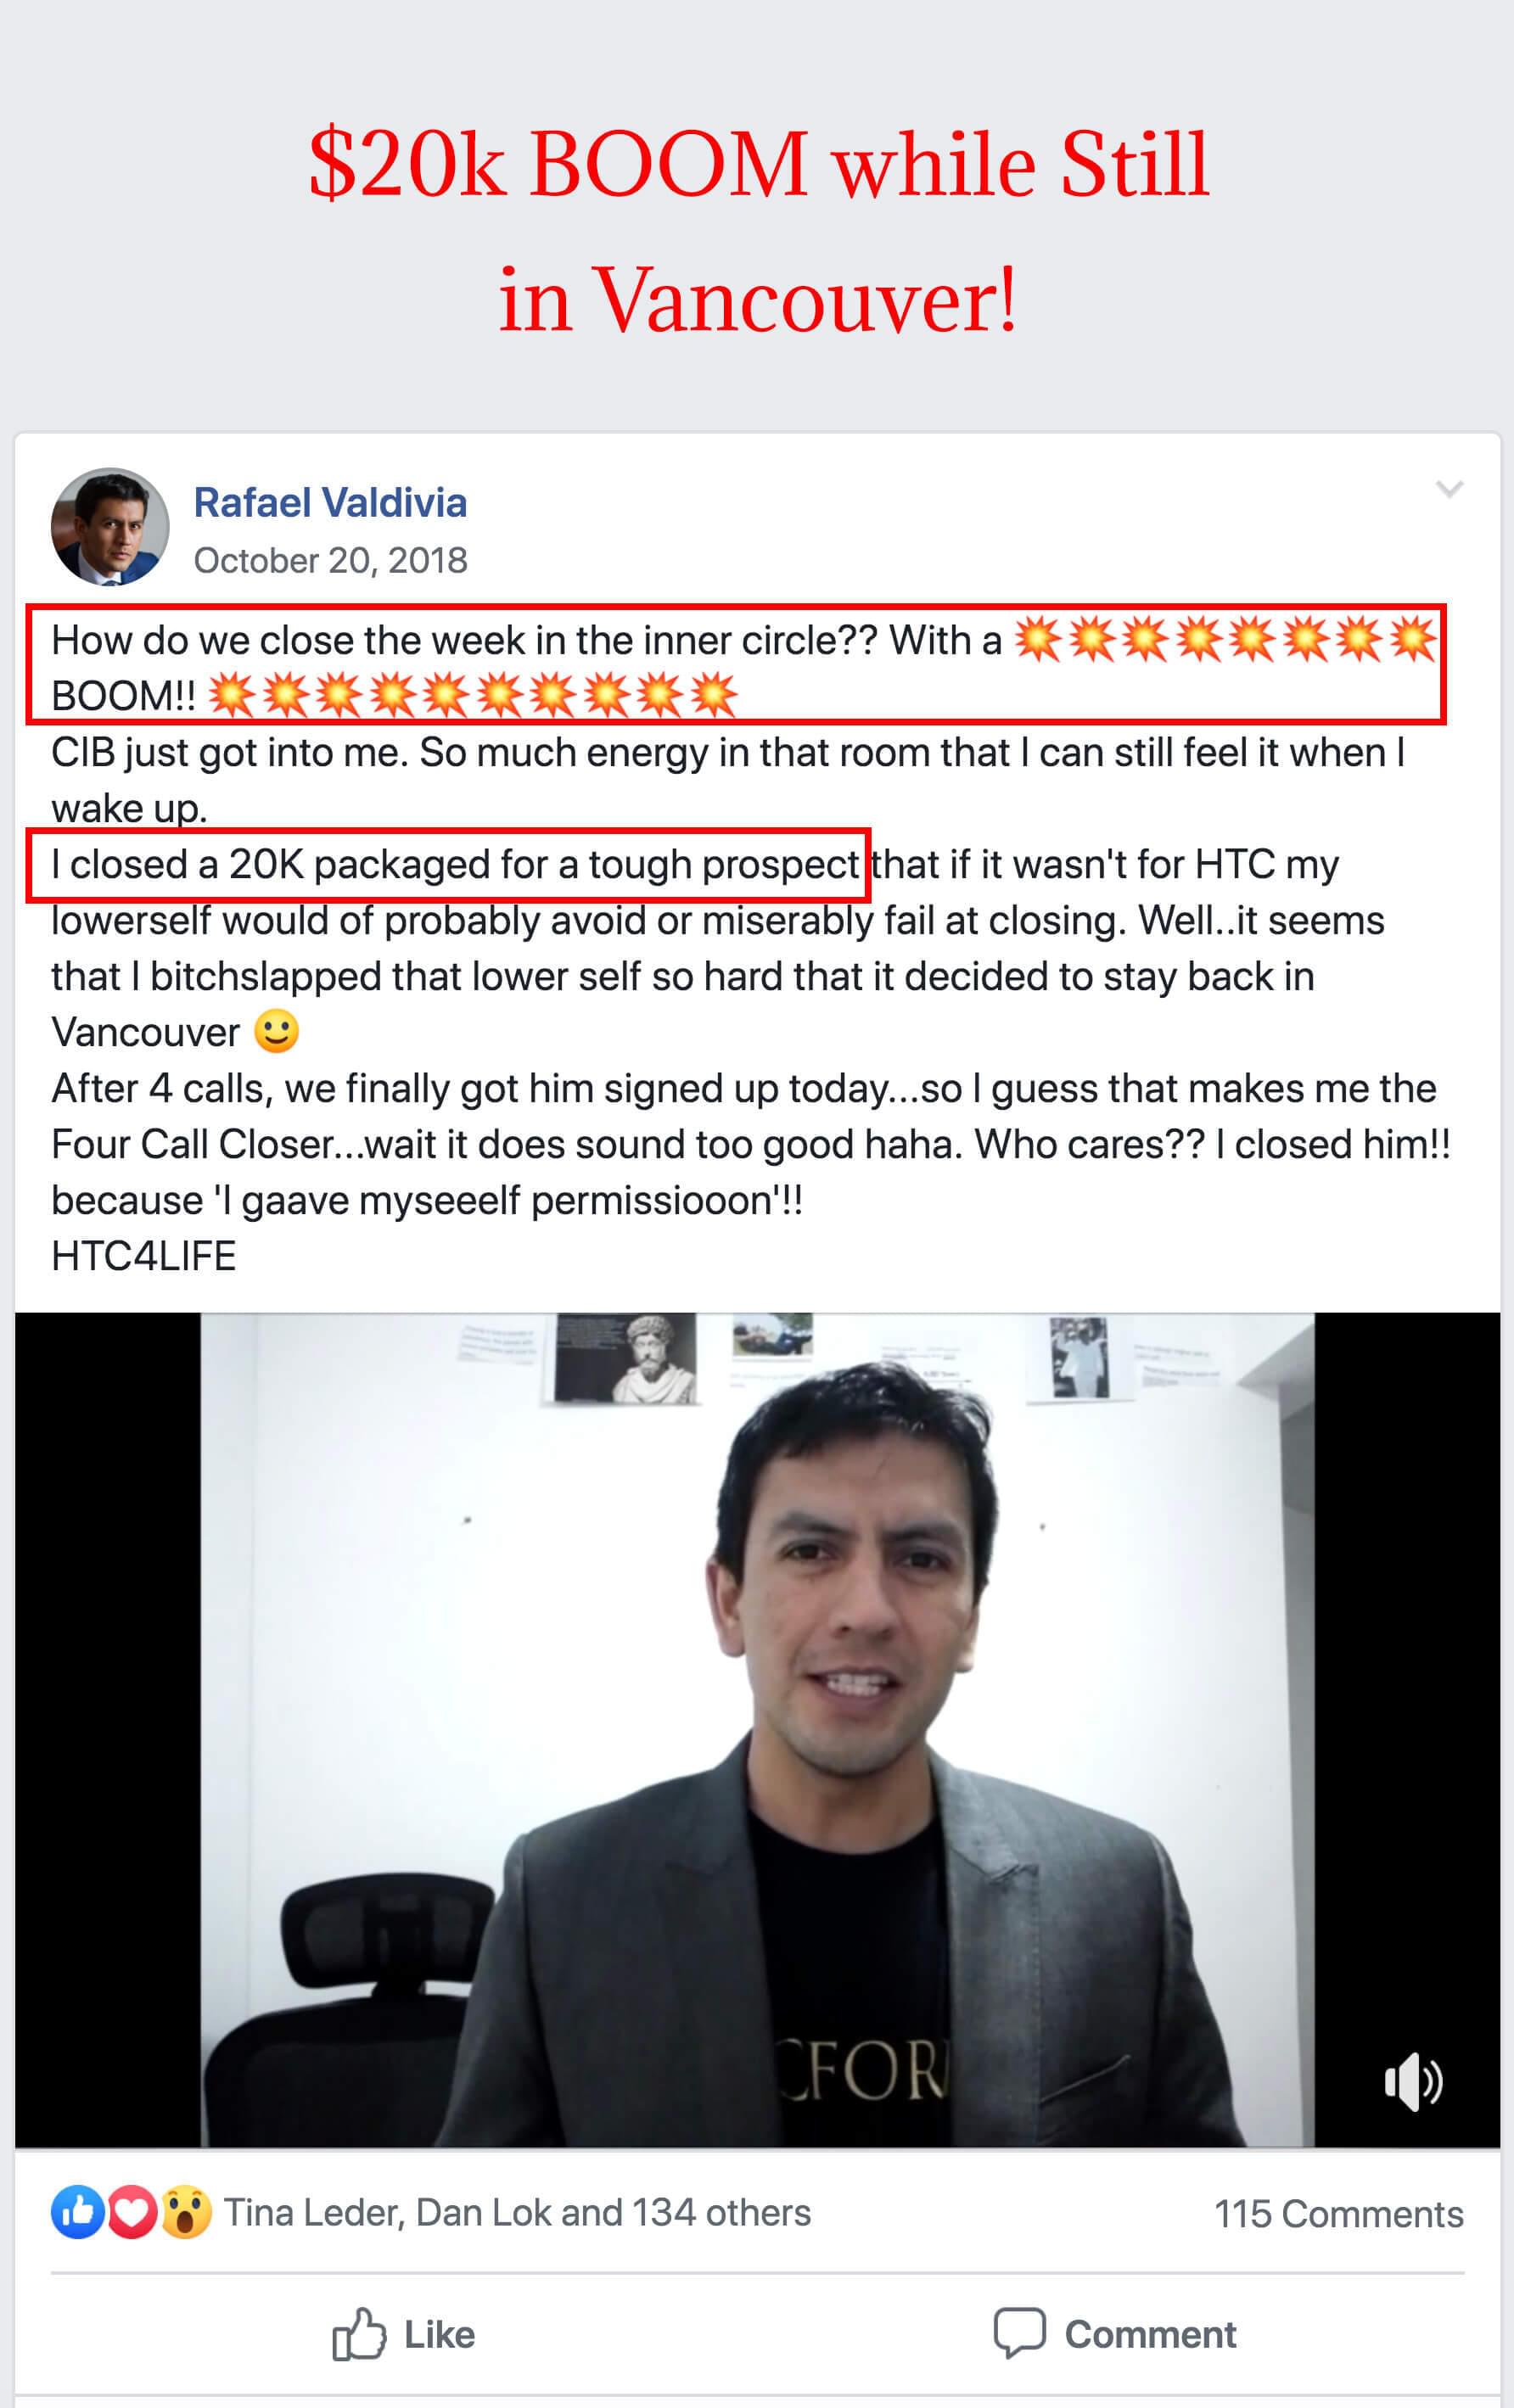
Task: Play the video of the man
Action: [757, 1729]
